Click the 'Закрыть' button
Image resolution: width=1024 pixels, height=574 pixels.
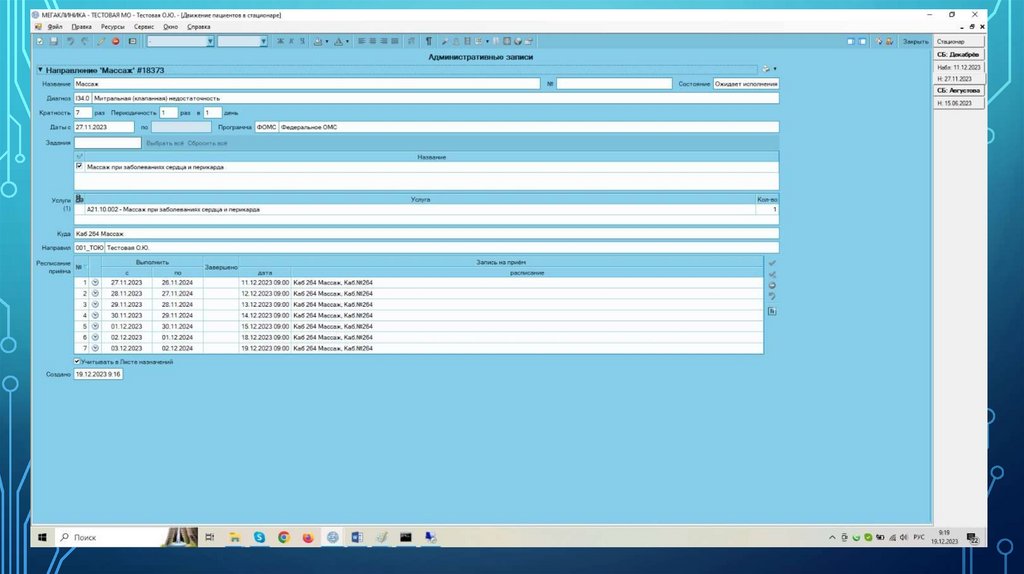[x=915, y=41]
